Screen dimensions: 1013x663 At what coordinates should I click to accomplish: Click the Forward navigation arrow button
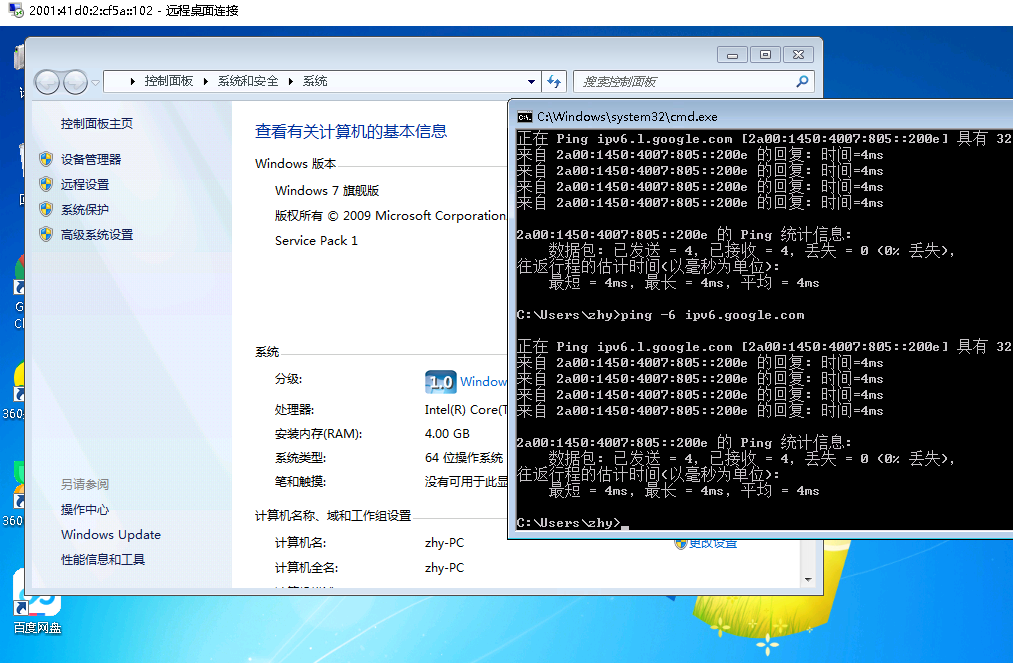coord(76,82)
